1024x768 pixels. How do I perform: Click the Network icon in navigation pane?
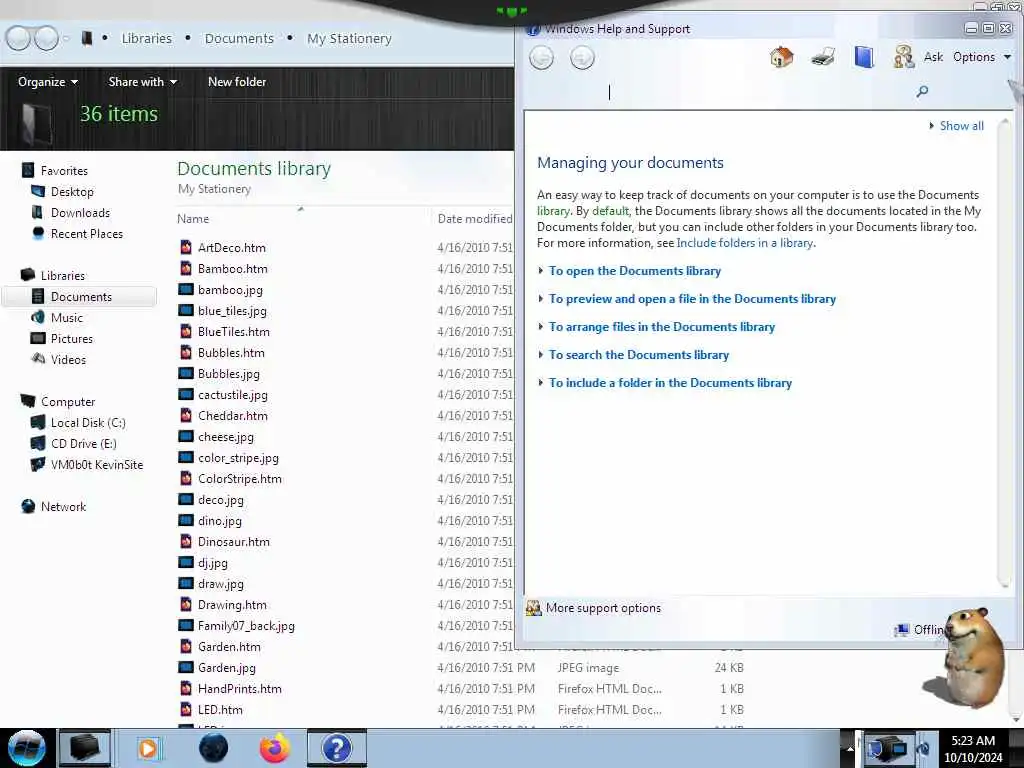(28, 506)
